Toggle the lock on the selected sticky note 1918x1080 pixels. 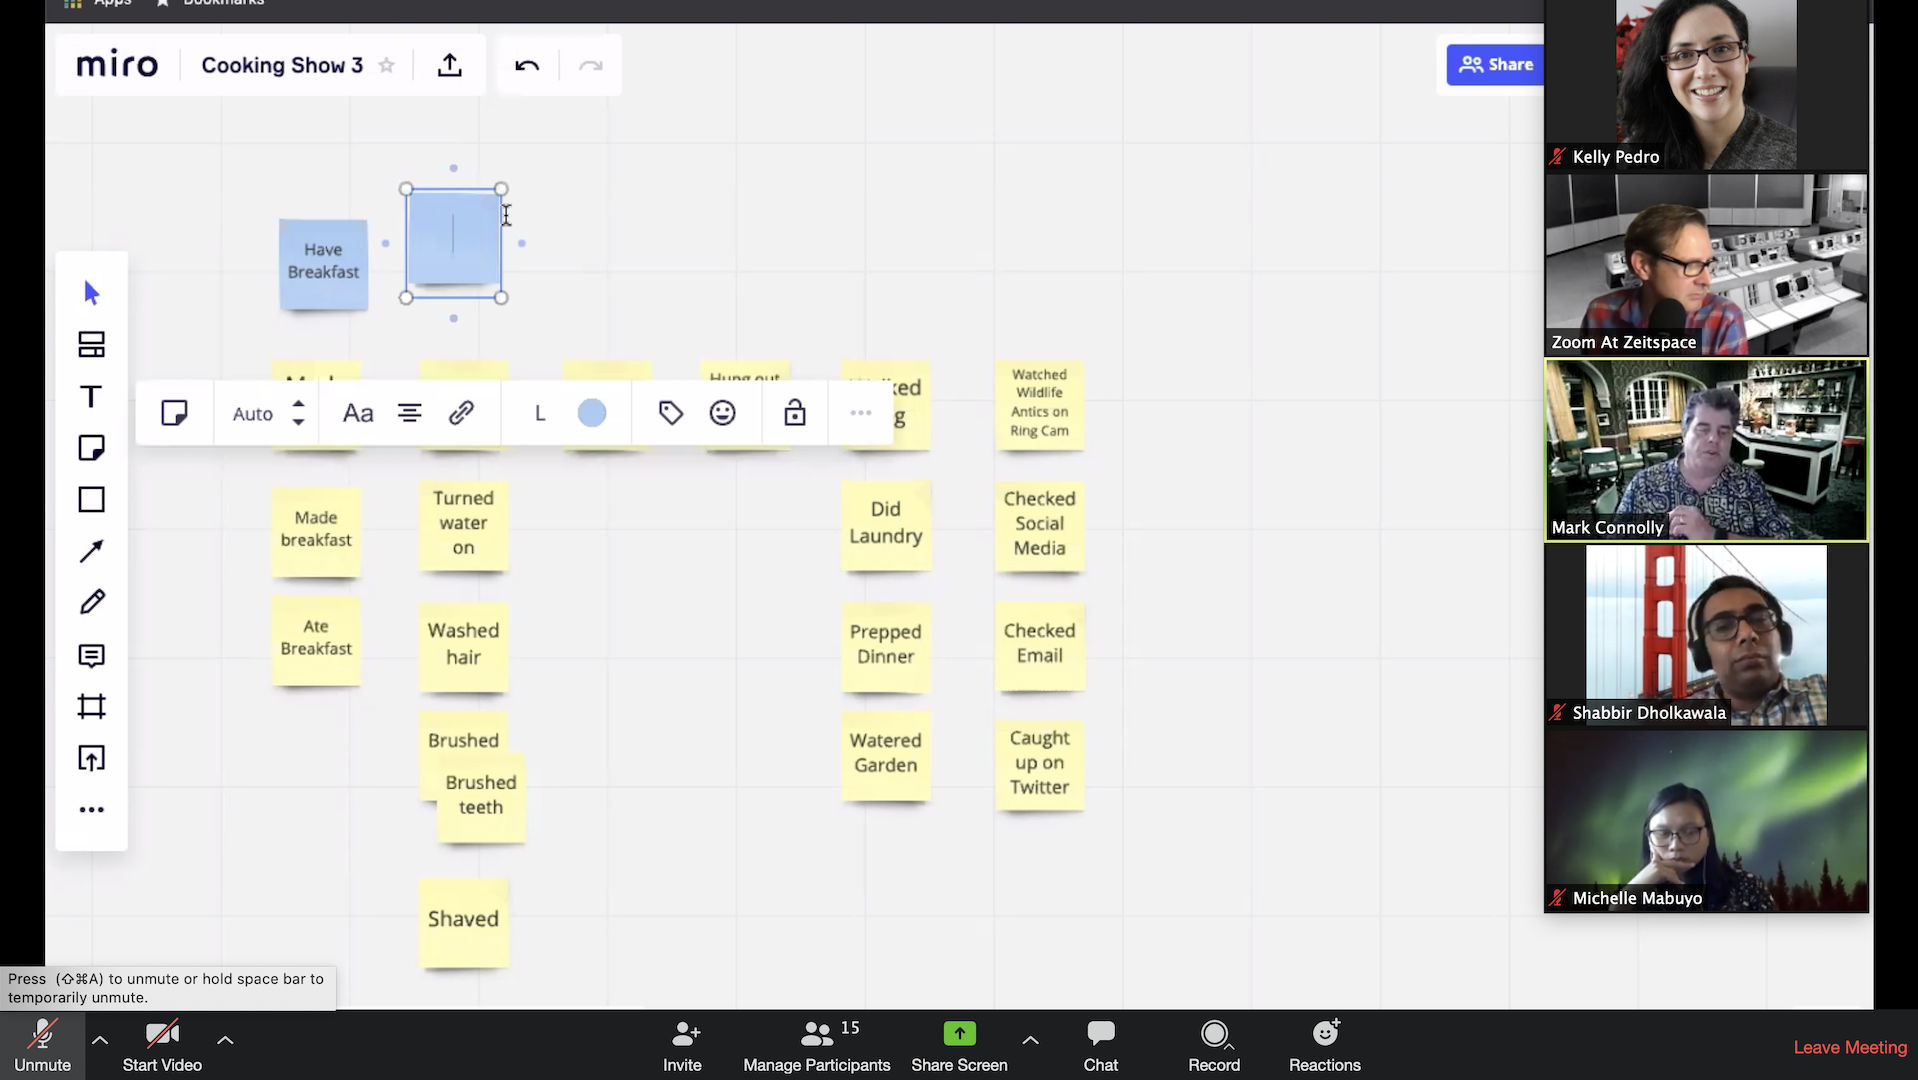pyautogui.click(x=794, y=412)
